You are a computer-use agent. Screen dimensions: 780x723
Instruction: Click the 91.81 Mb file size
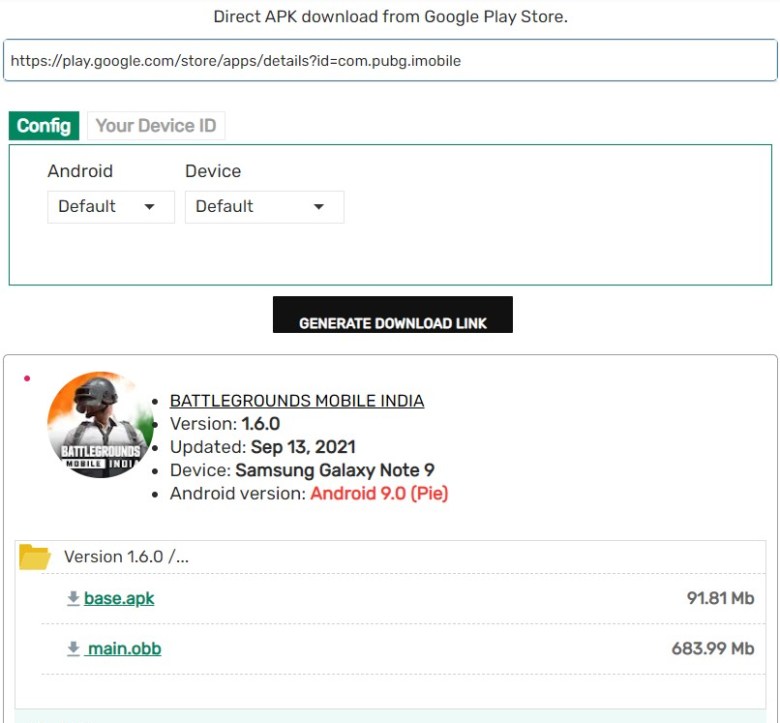pos(720,598)
